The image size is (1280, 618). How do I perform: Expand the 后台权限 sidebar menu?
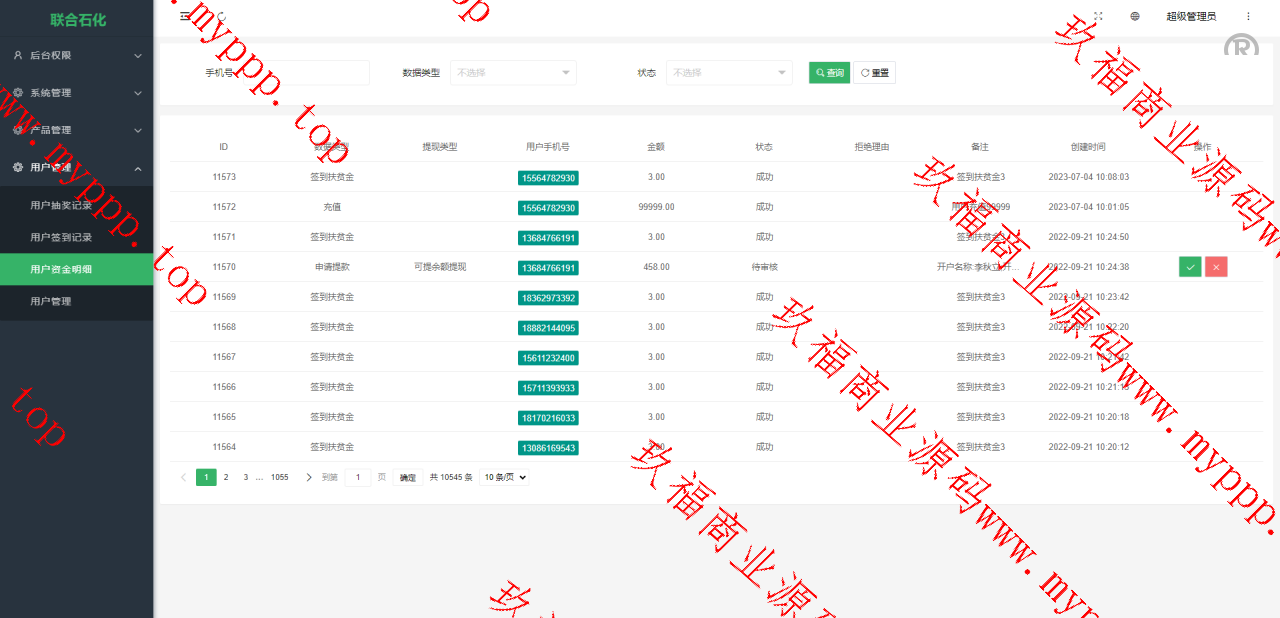[76, 56]
